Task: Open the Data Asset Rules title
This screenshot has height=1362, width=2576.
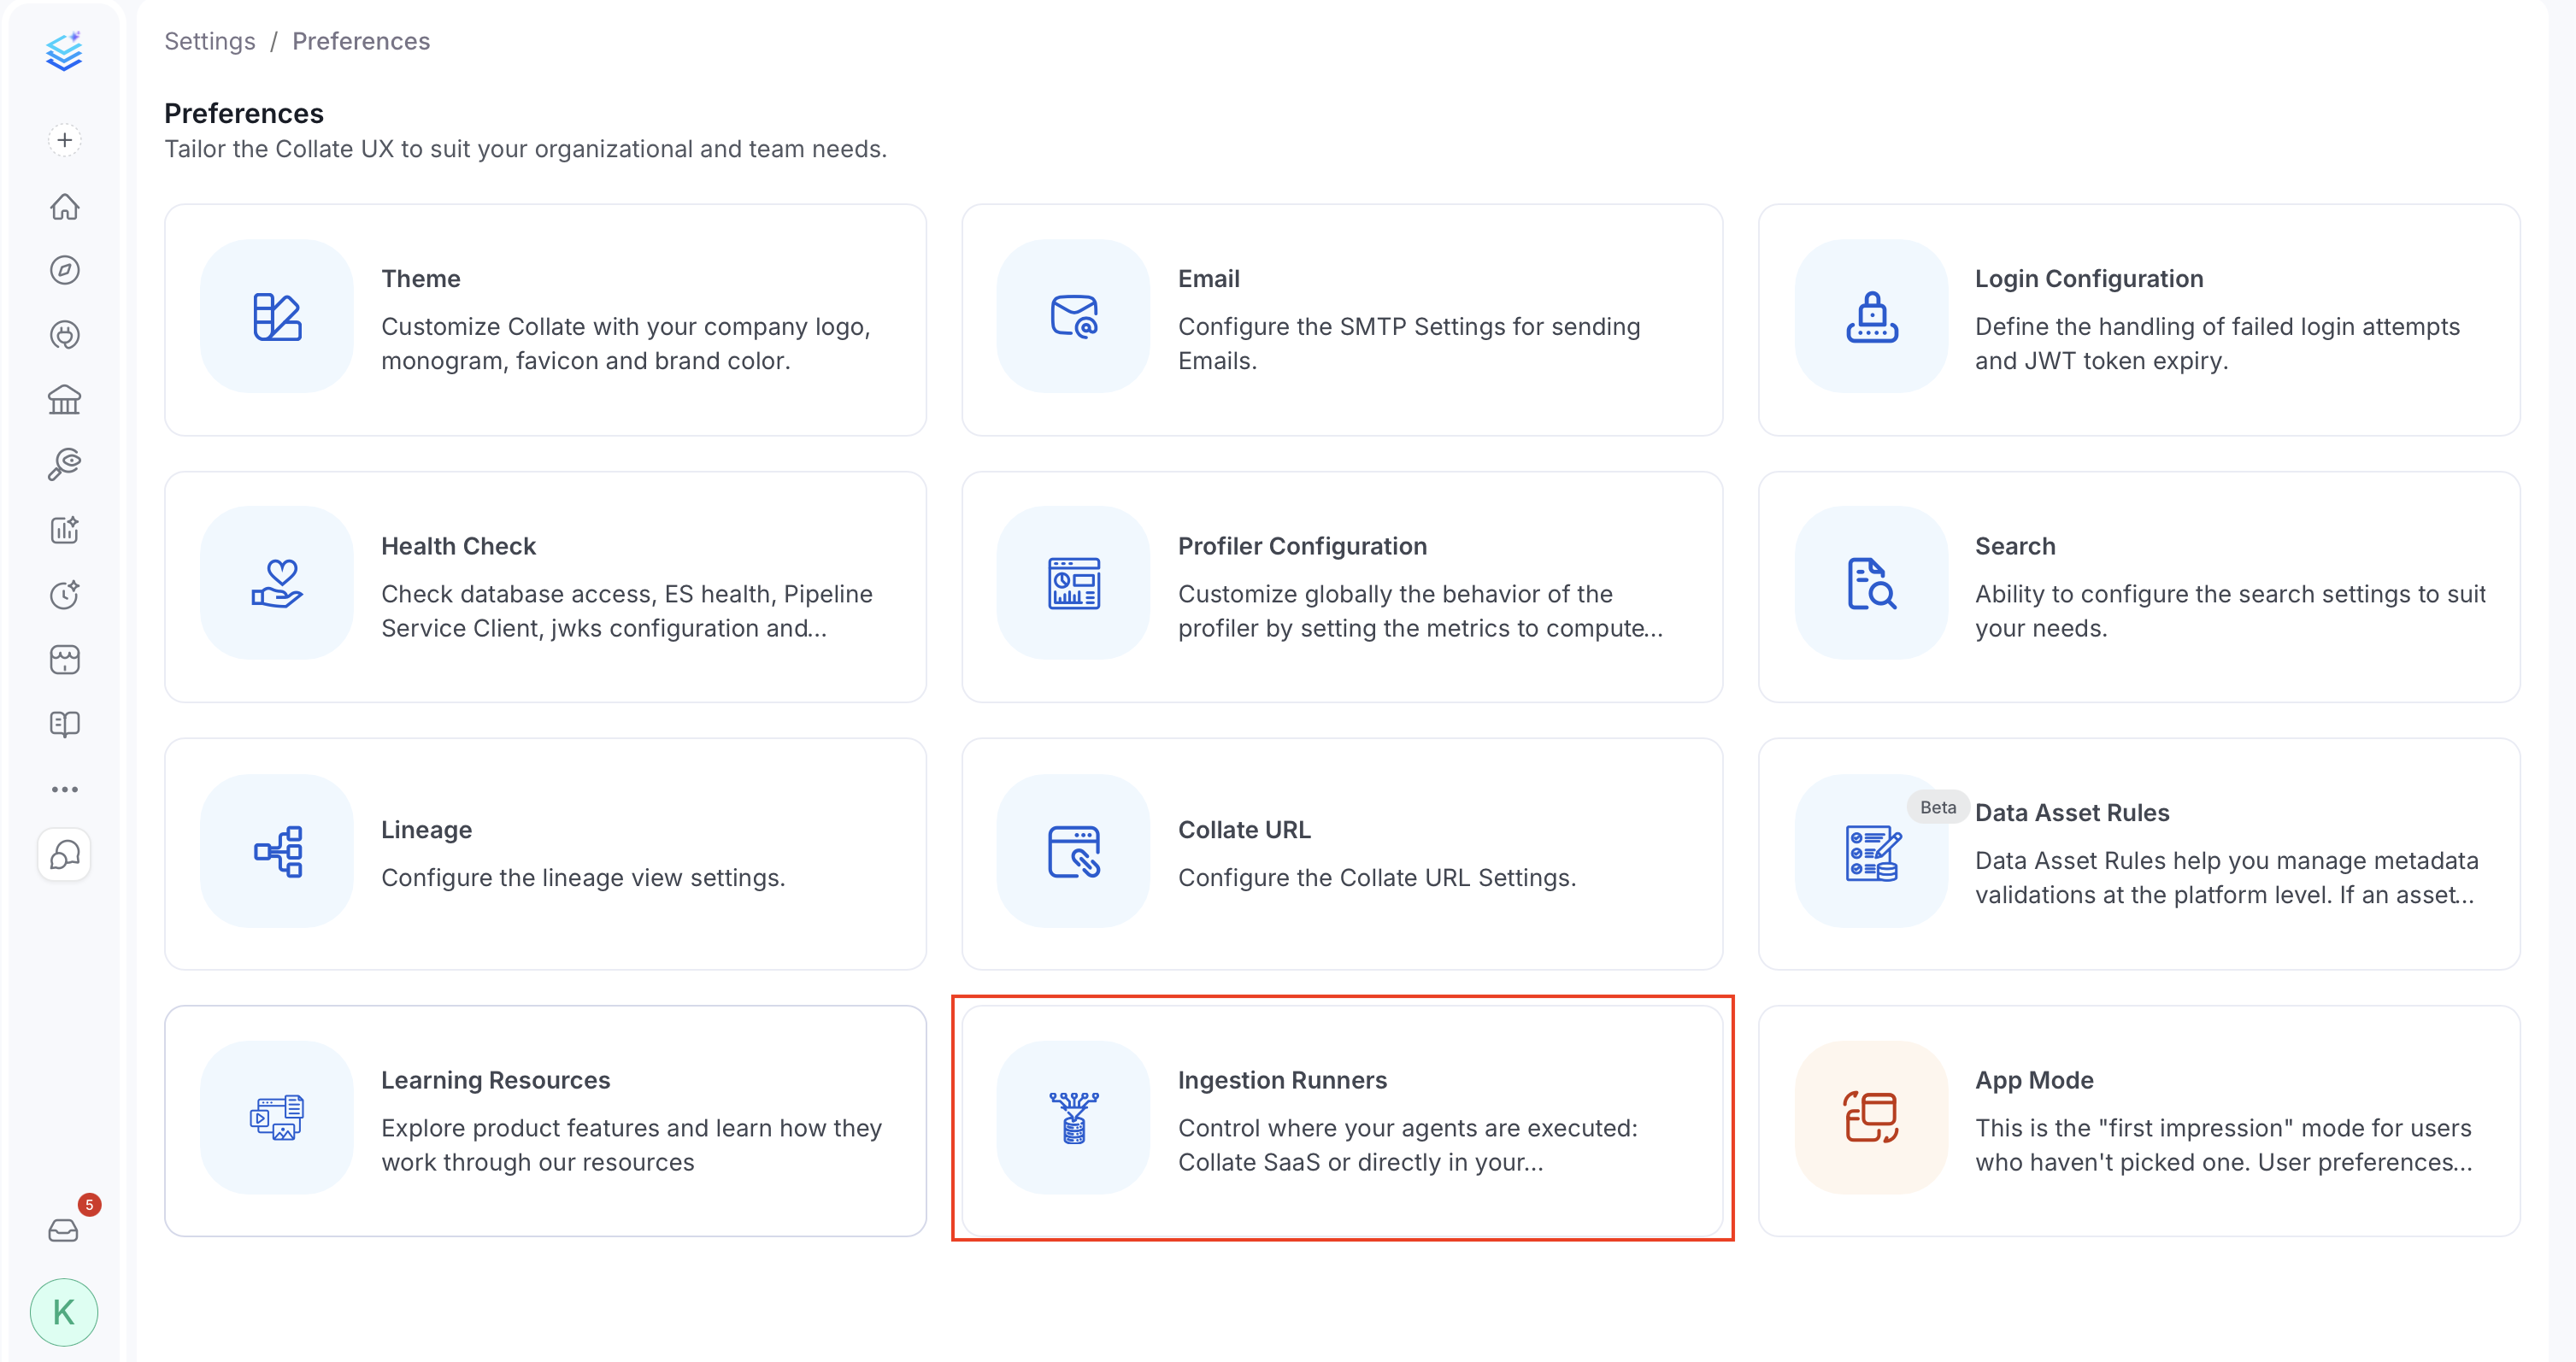Action: click(x=2072, y=813)
